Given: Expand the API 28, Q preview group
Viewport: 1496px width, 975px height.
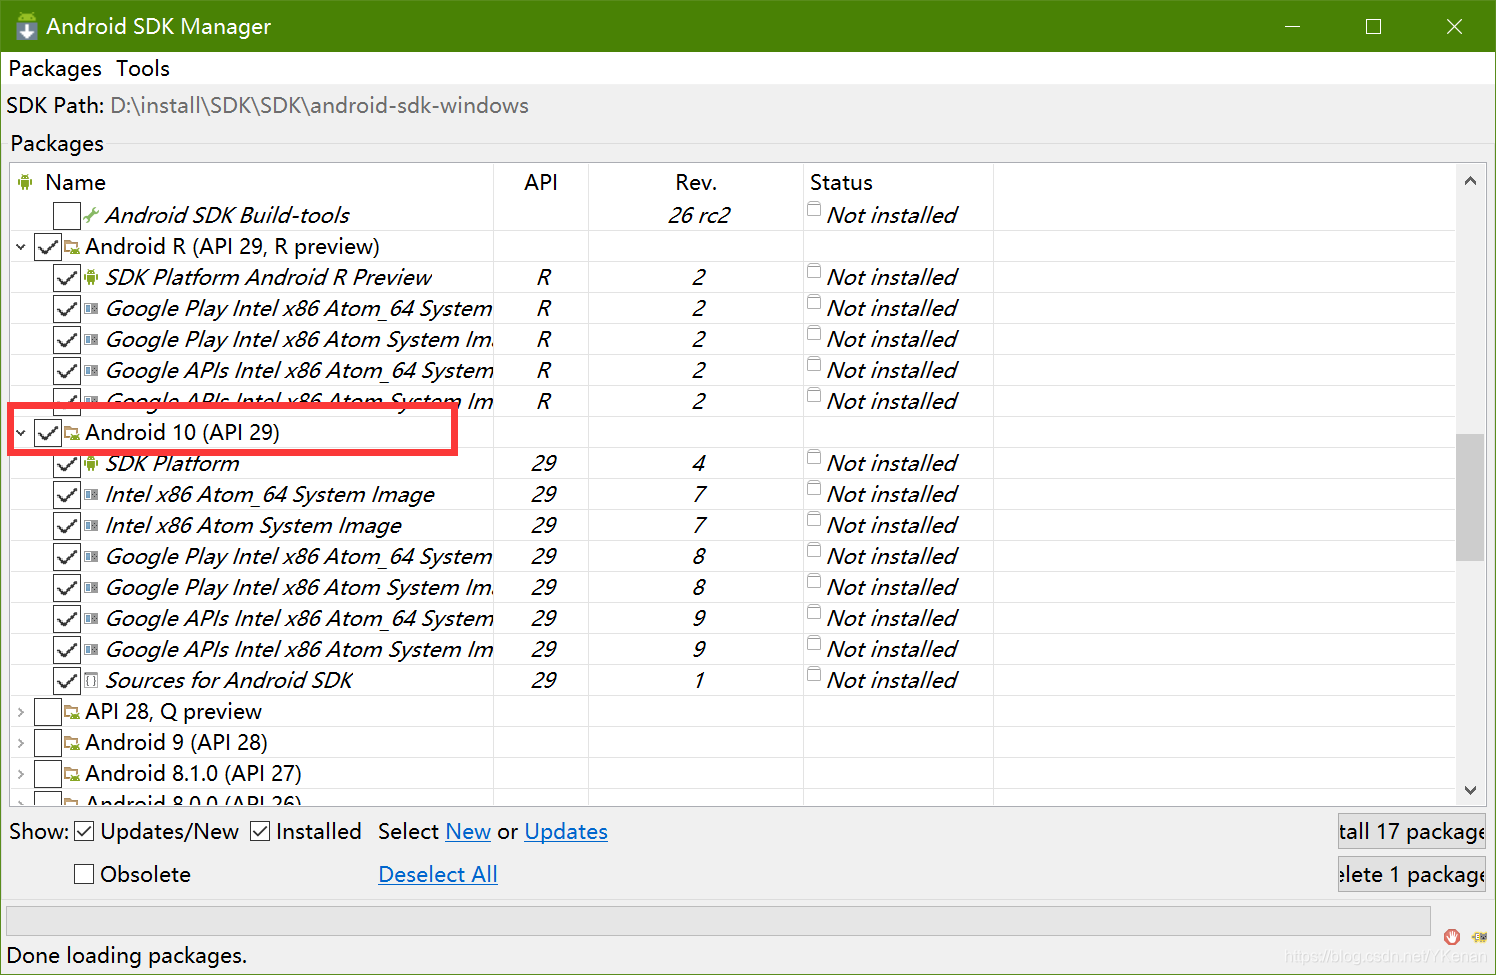Looking at the screenshot, I should [x=20, y=711].
